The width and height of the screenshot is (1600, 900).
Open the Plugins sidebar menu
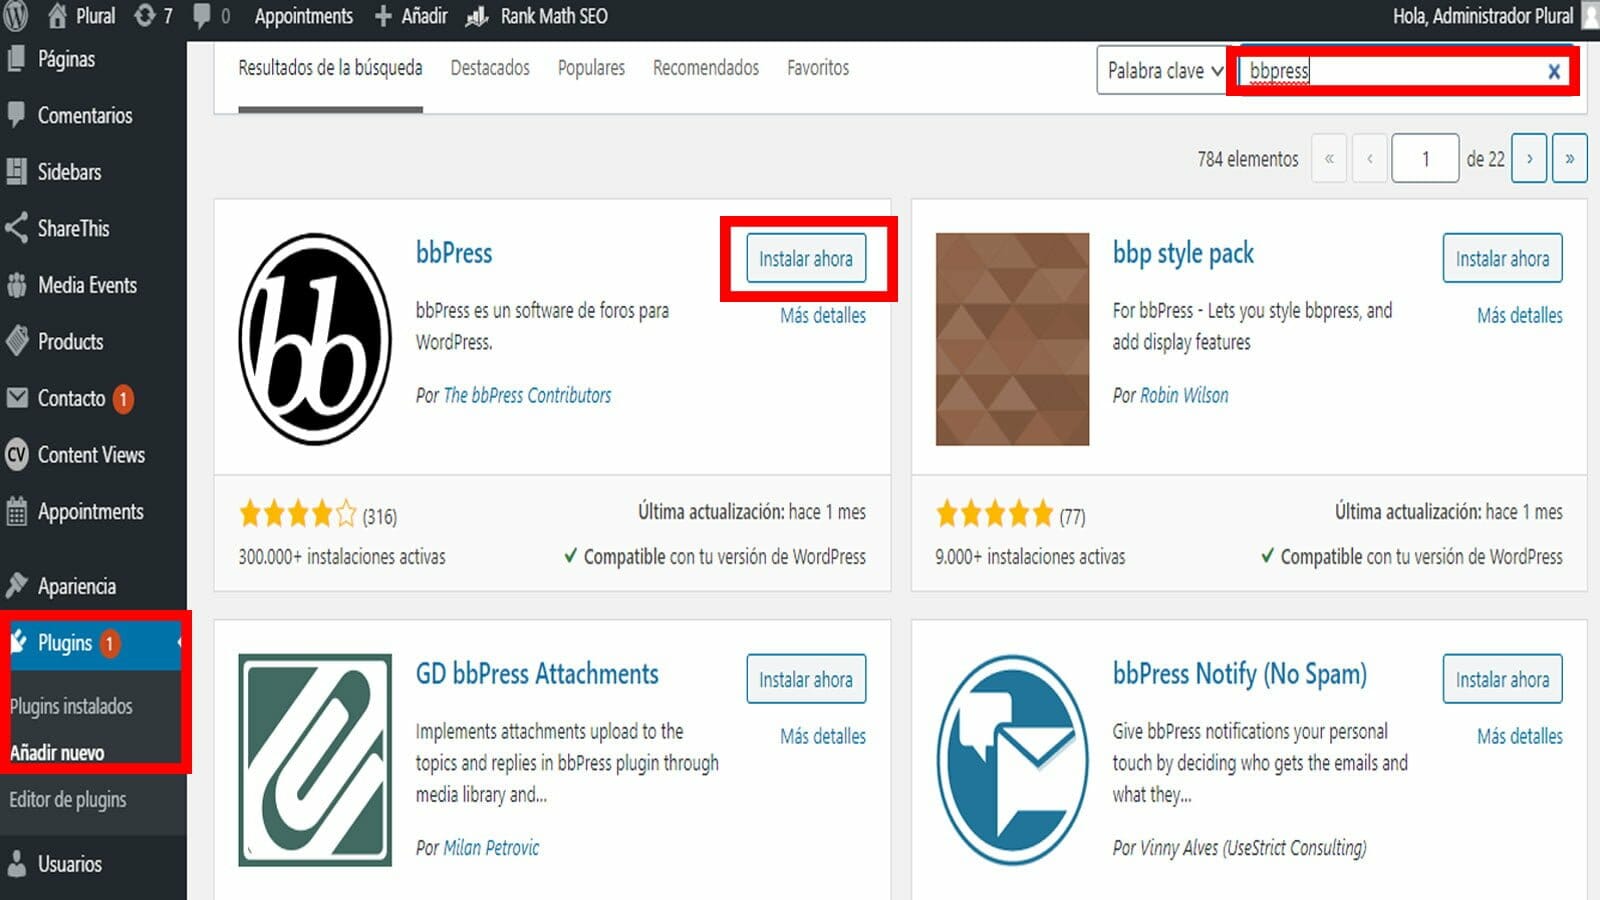(x=93, y=643)
